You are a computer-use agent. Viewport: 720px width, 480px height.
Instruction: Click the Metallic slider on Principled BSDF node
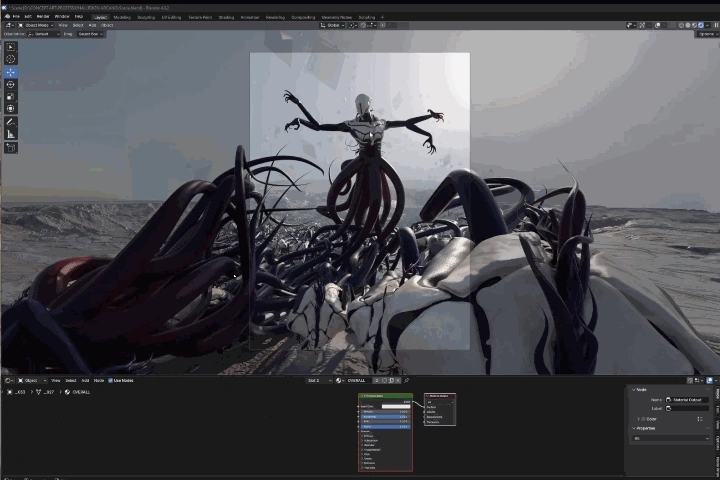coord(386,412)
